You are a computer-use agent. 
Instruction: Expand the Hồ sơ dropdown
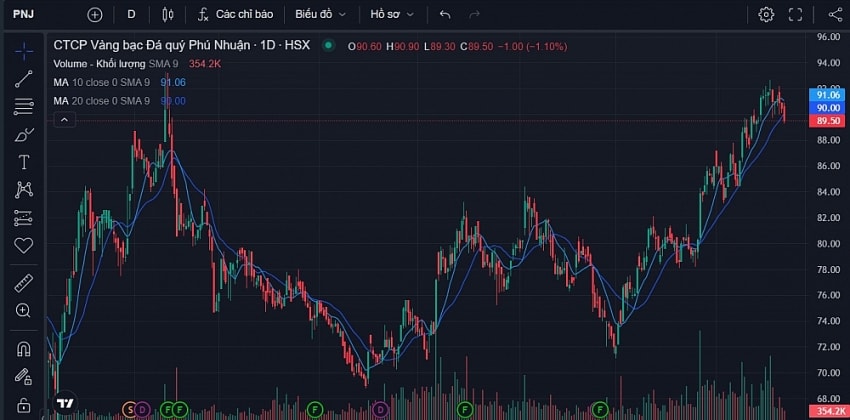point(392,15)
